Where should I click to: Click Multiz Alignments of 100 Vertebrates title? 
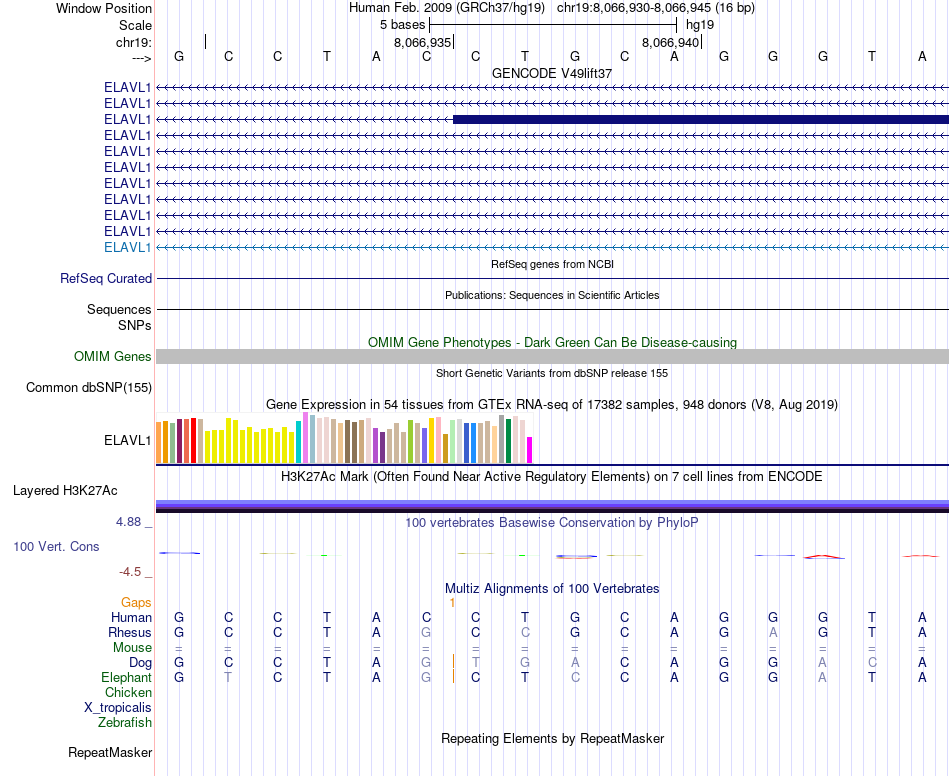point(552,588)
